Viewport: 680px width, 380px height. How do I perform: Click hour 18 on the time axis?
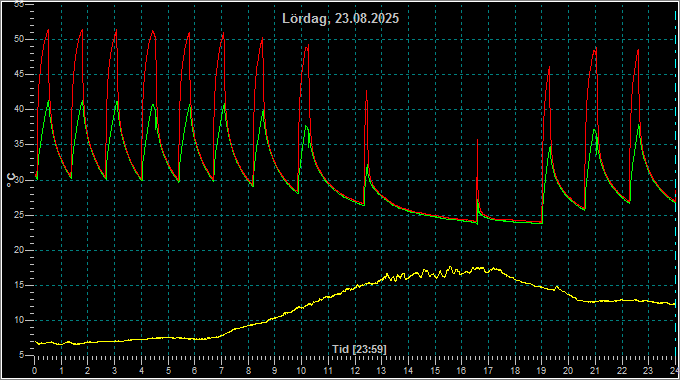tap(515, 371)
